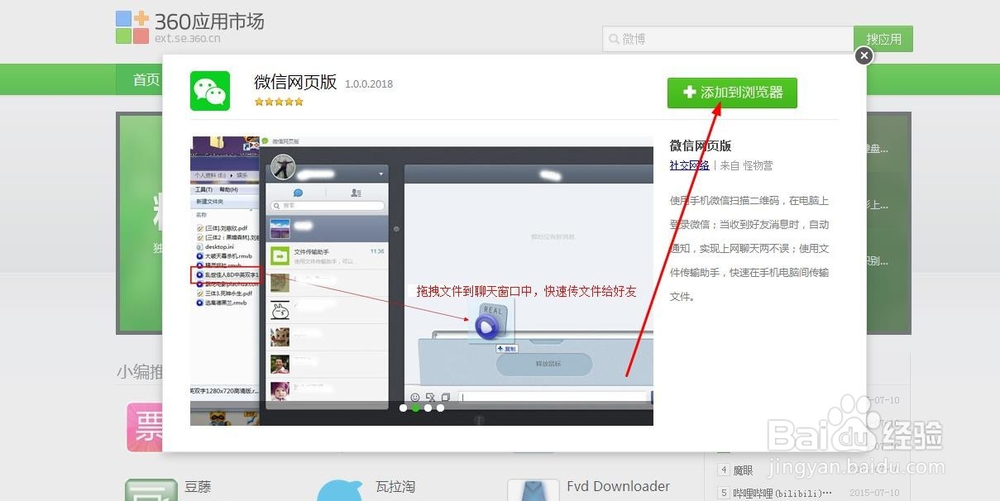Select the green active carousel dot
The width and height of the screenshot is (1000, 501).
(x=416, y=408)
